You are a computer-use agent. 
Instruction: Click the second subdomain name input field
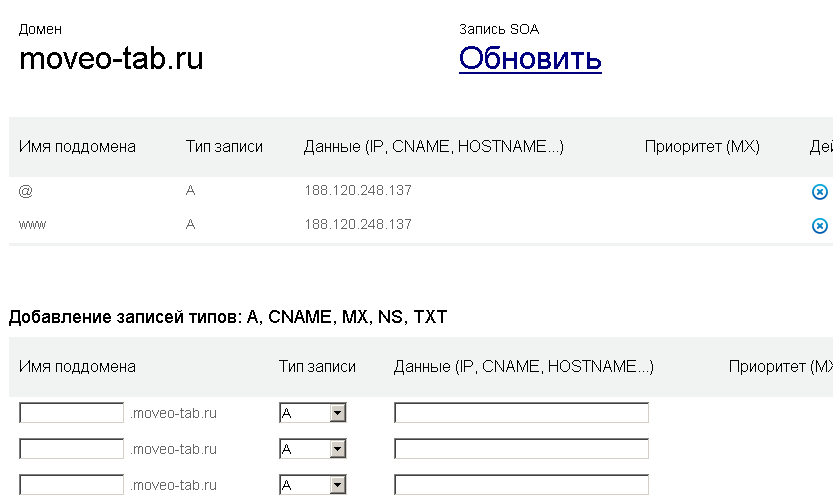click(x=72, y=449)
